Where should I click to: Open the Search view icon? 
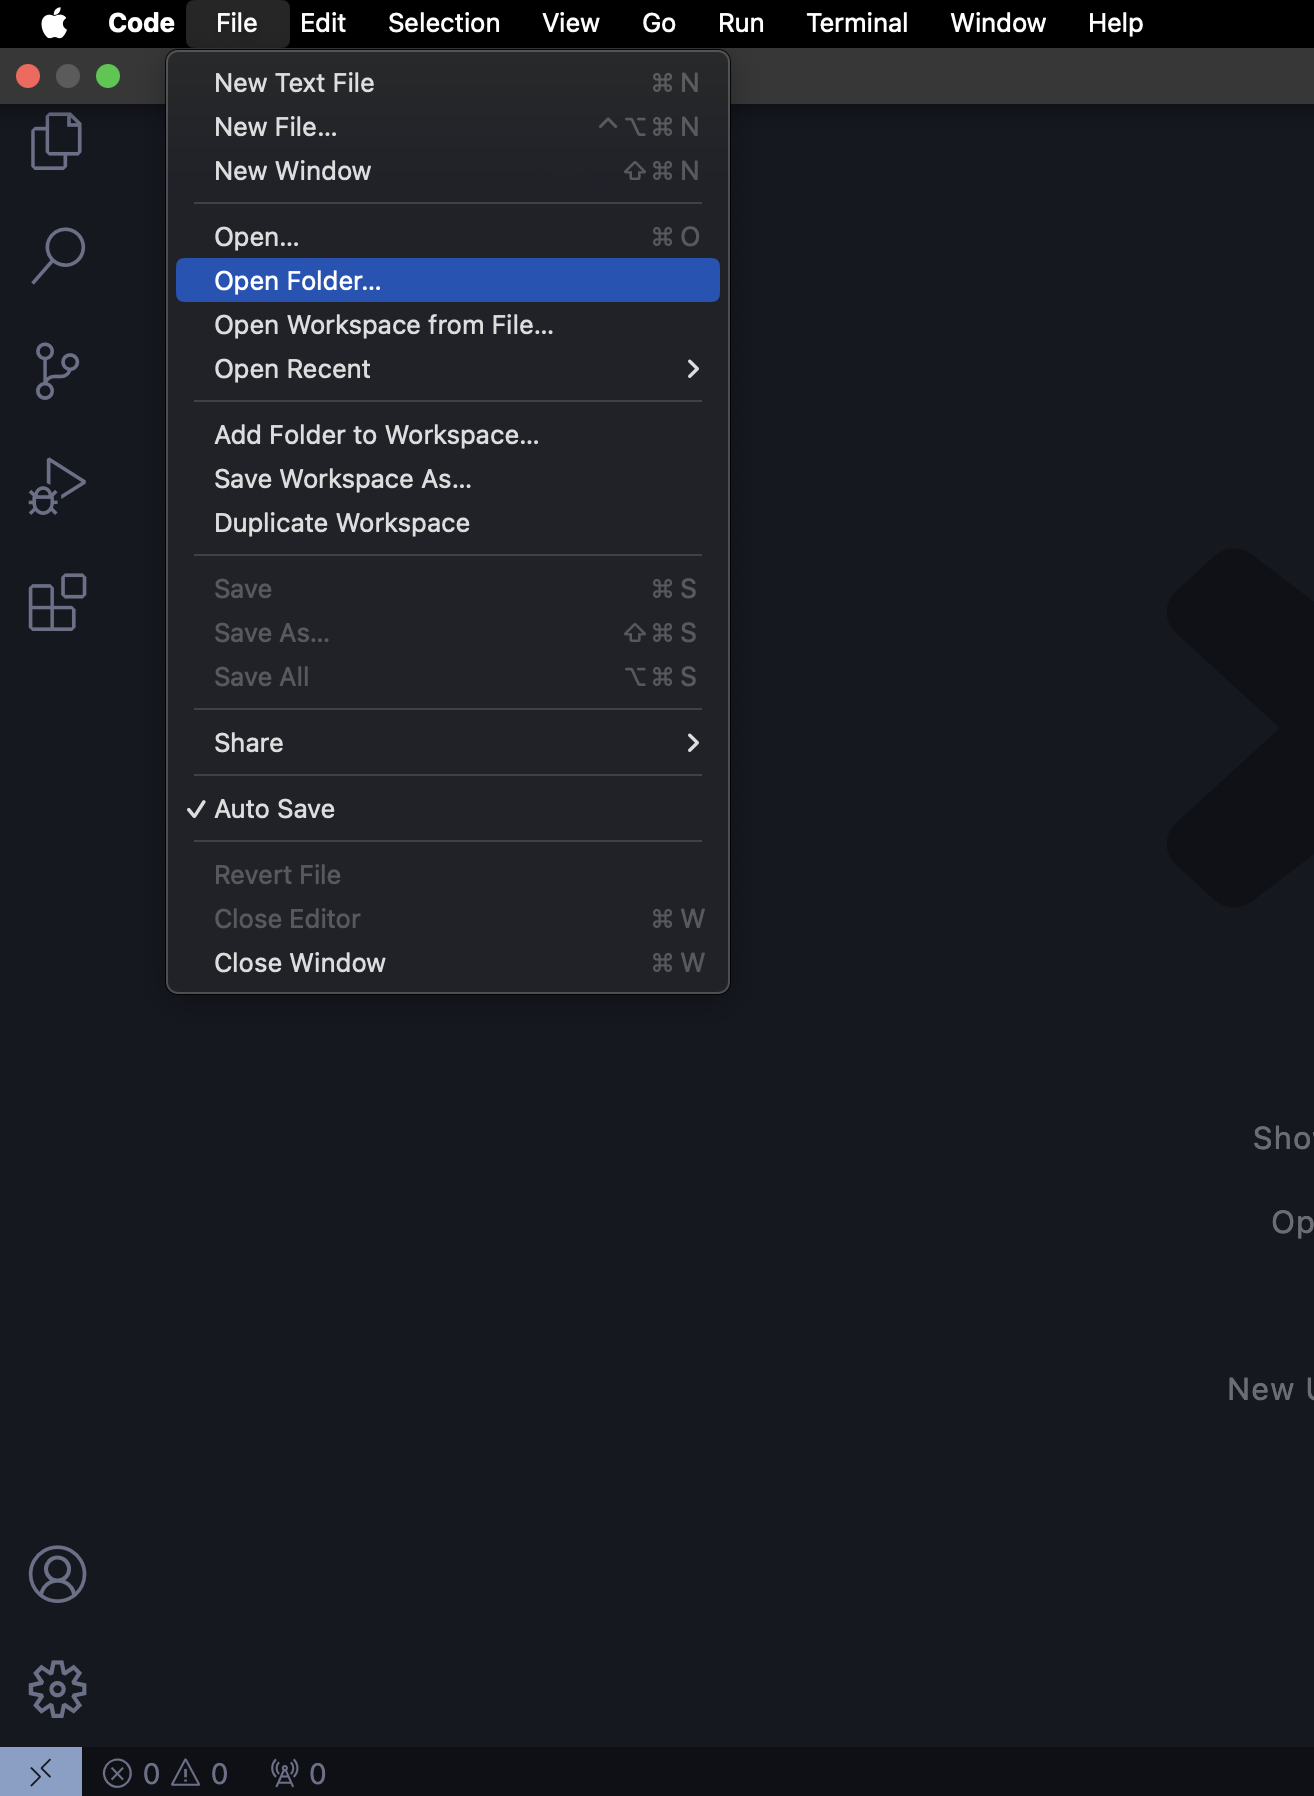(x=57, y=256)
